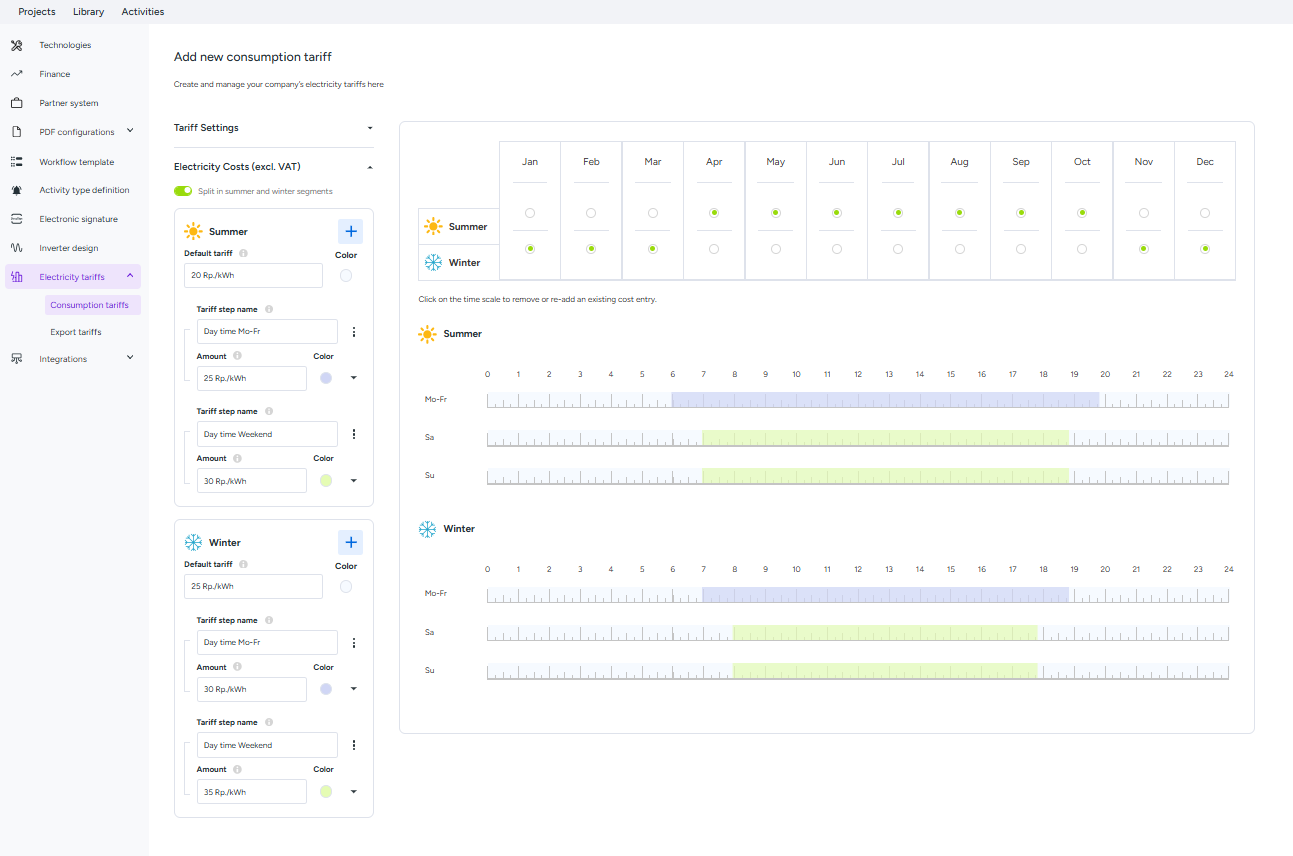The width and height of the screenshot is (1293, 856).
Task: Add a Summer tariff step with plus icon
Action: tap(350, 232)
